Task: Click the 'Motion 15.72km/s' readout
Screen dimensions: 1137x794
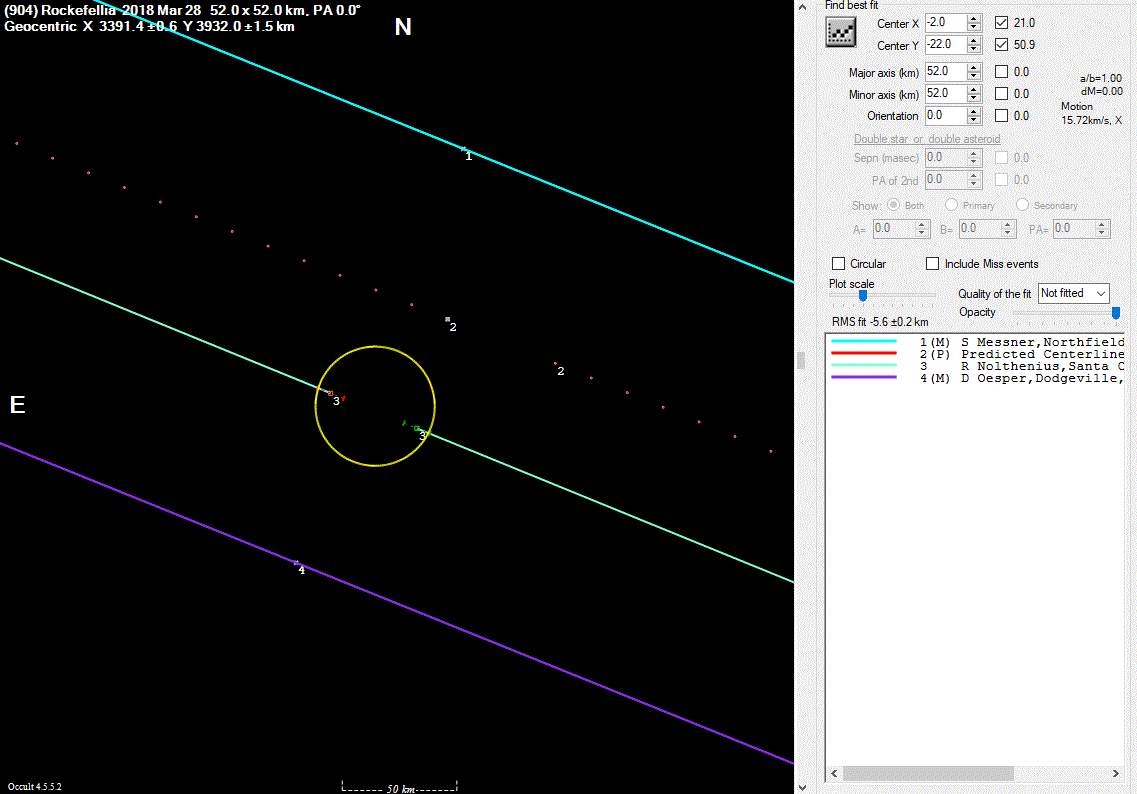Action: point(1091,113)
